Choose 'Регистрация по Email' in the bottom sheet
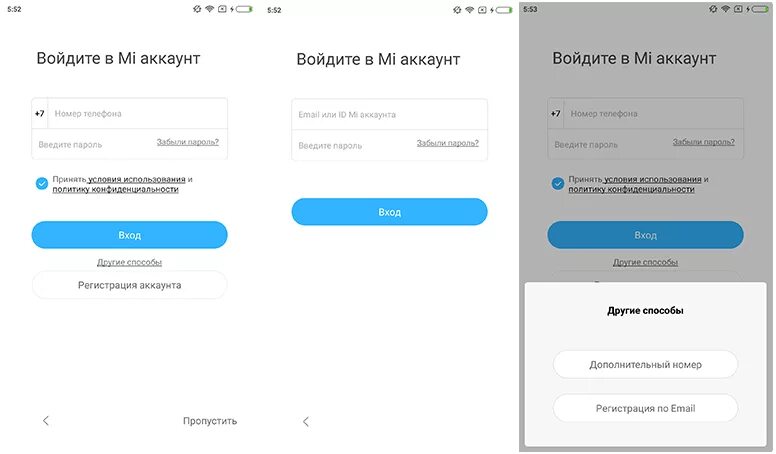 pos(645,408)
